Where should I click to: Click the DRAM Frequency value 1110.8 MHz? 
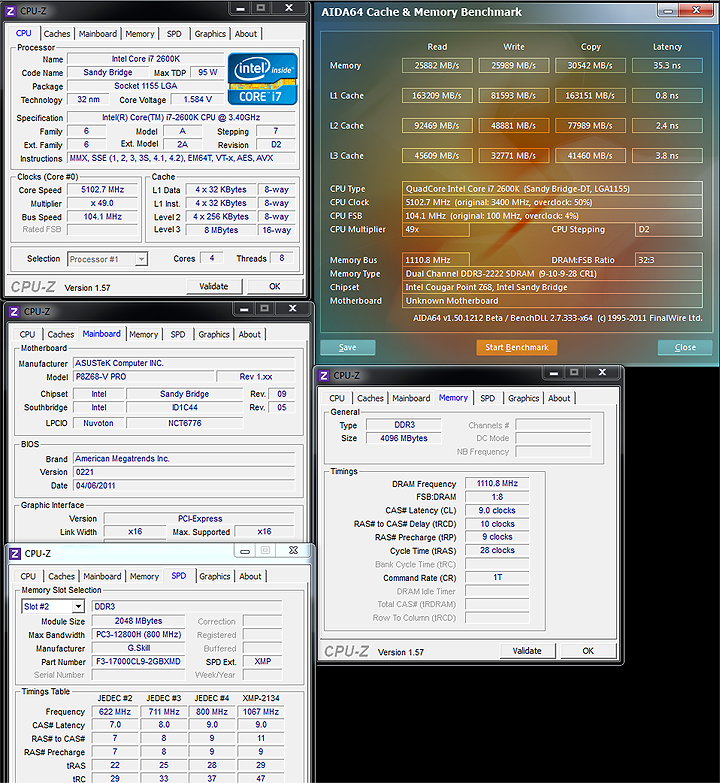point(497,483)
